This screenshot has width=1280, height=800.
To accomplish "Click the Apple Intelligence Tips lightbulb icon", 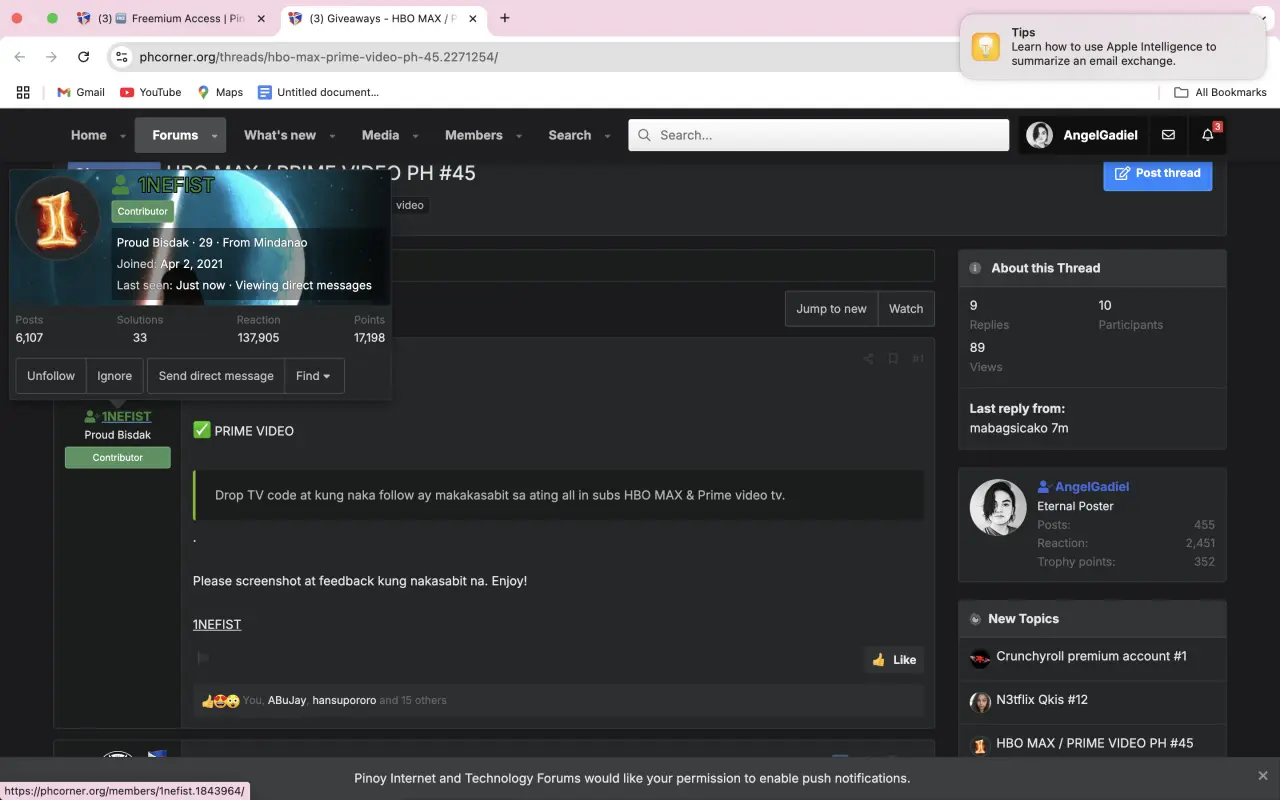I will click(x=986, y=47).
